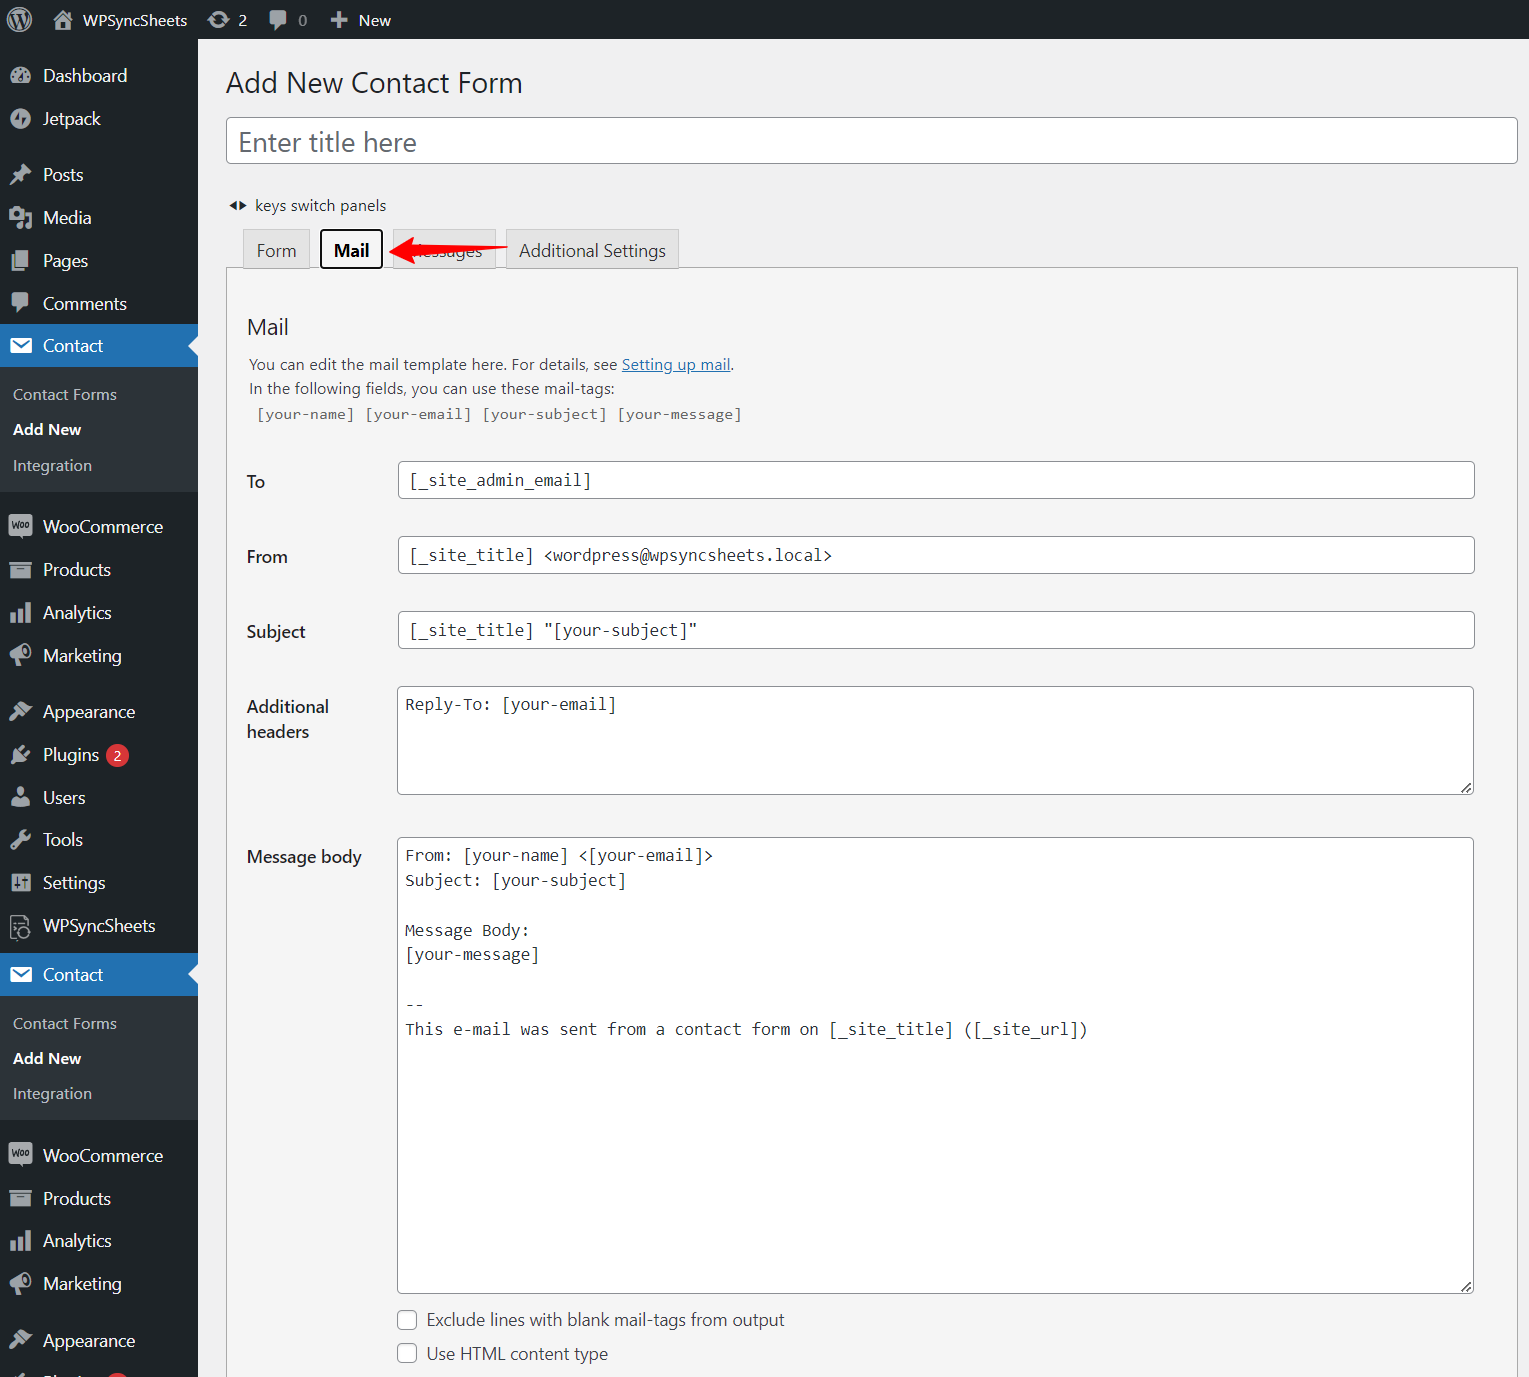This screenshot has width=1529, height=1377.
Task: Open the Users menu
Action: coord(64,798)
